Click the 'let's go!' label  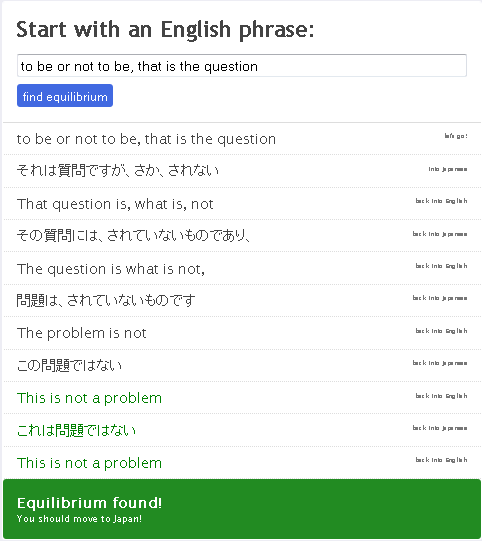coord(456,136)
